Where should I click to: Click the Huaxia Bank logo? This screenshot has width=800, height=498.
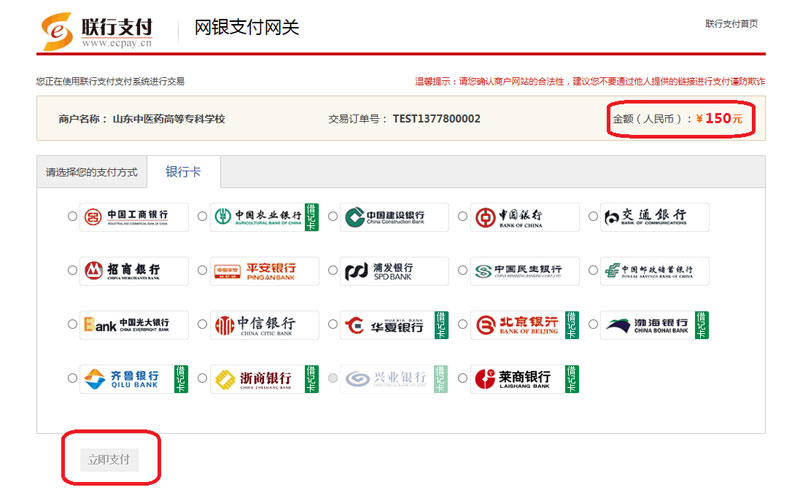[394, 325]
